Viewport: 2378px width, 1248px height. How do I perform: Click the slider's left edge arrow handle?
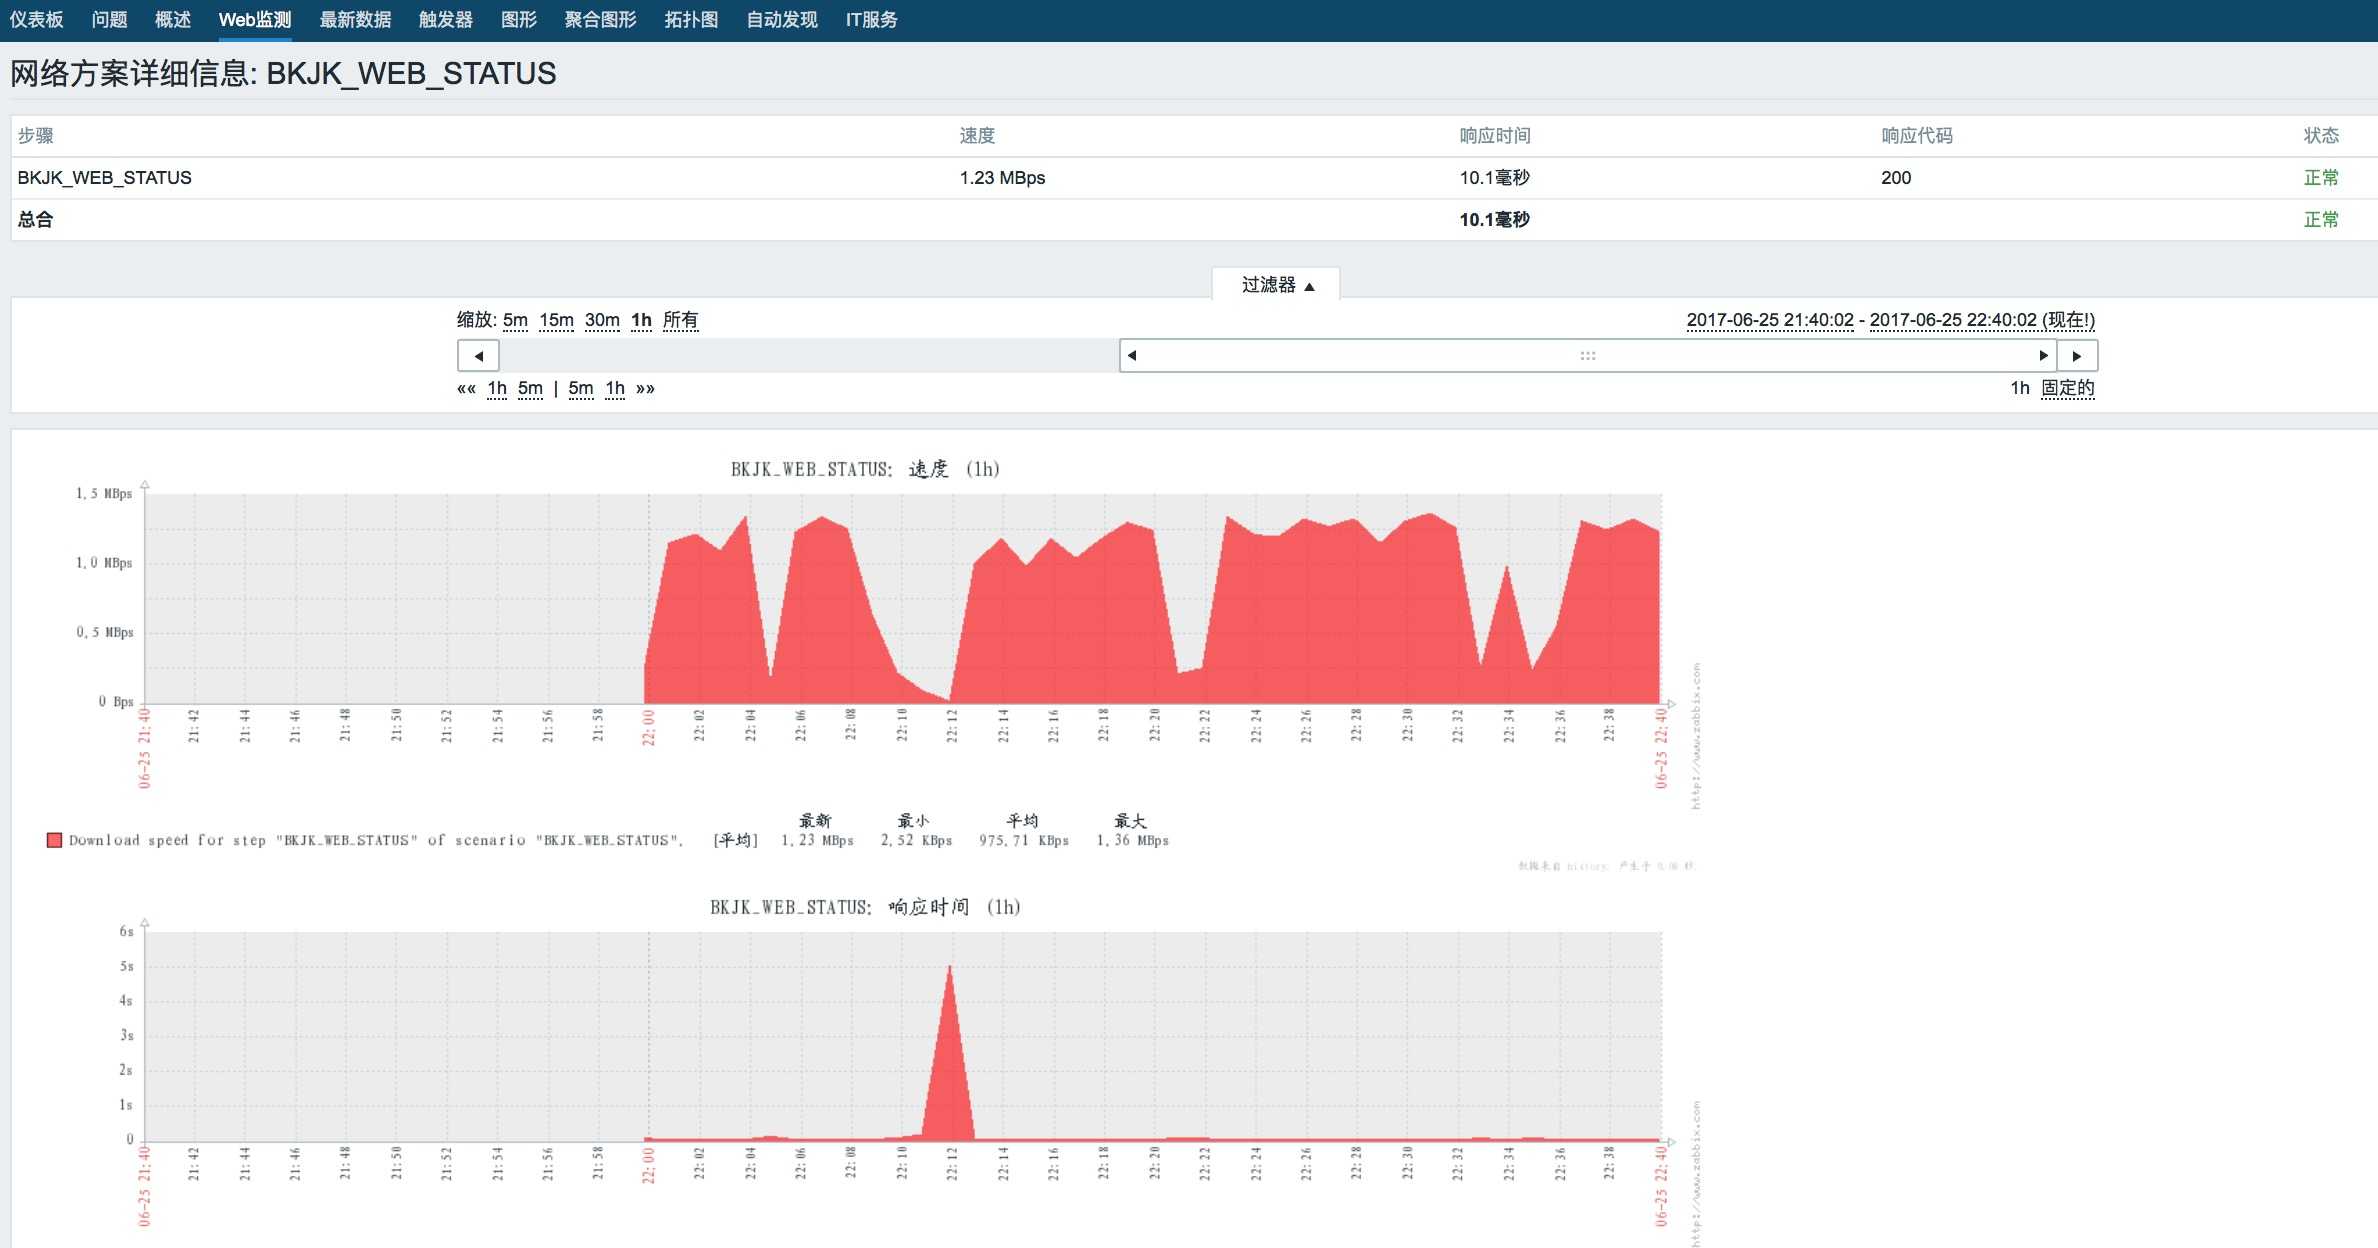(1132, 356)
